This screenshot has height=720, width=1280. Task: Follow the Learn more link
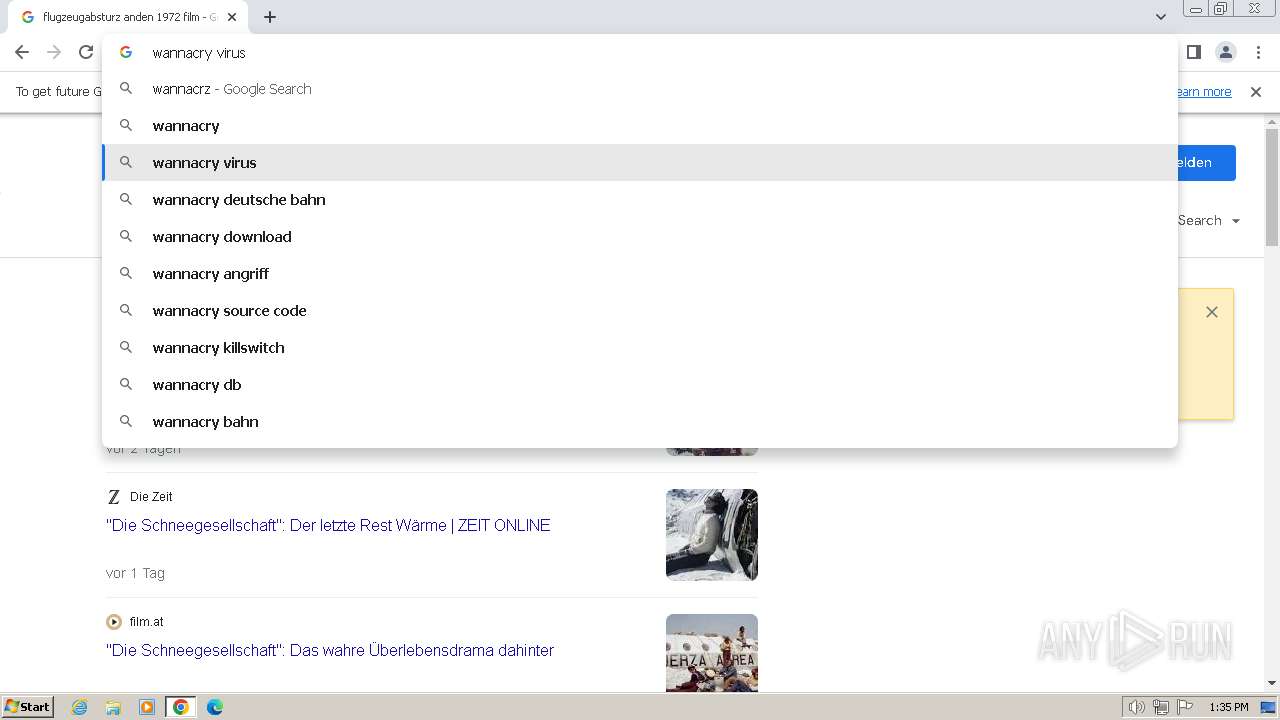click(x=1203, y=92)
